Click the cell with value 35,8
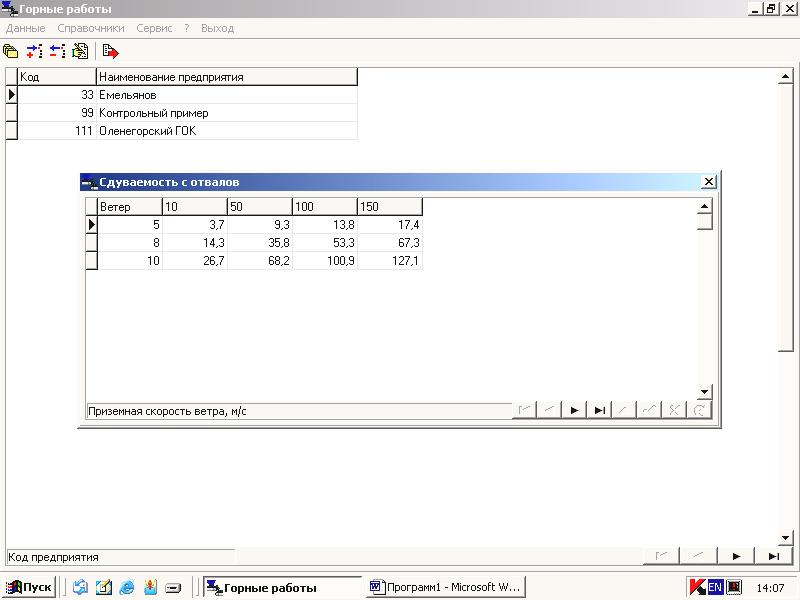The image size is (800, 600). 260,242
